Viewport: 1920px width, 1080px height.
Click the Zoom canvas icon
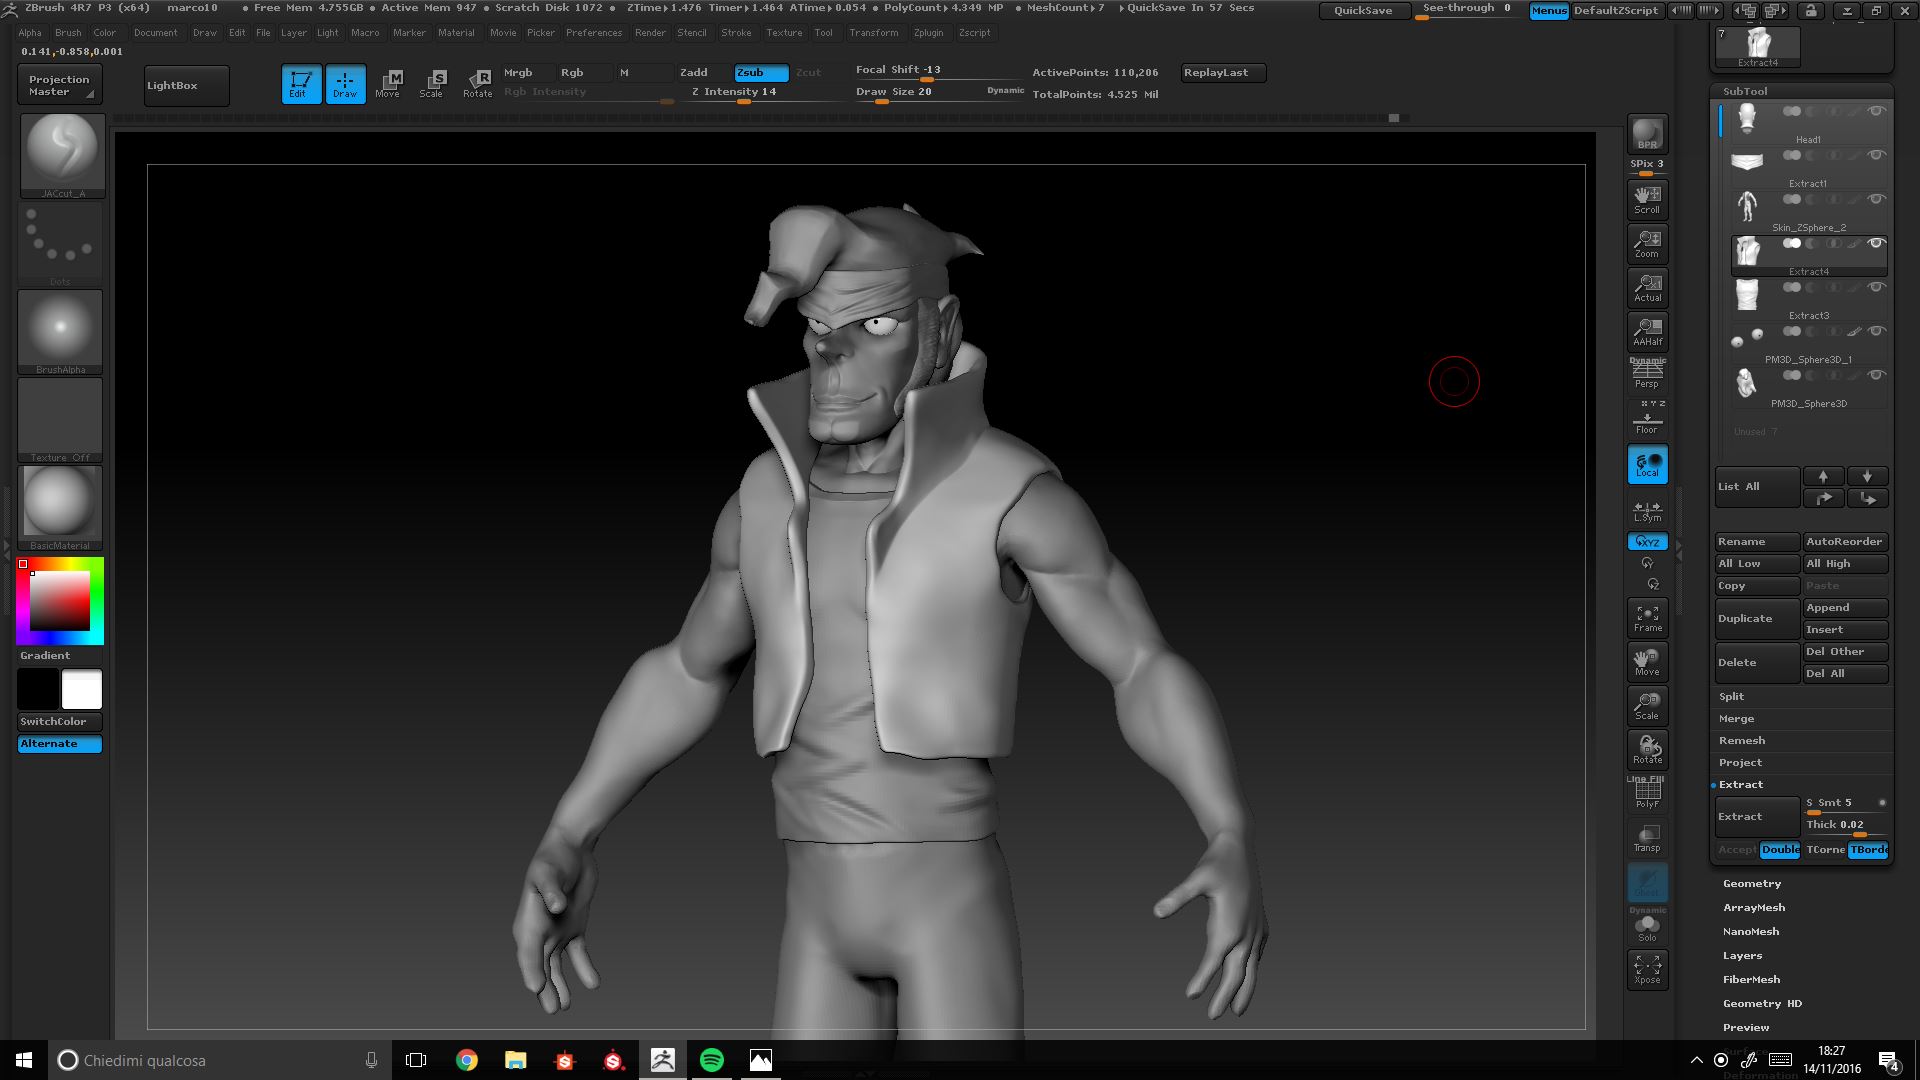(1647, 243)
